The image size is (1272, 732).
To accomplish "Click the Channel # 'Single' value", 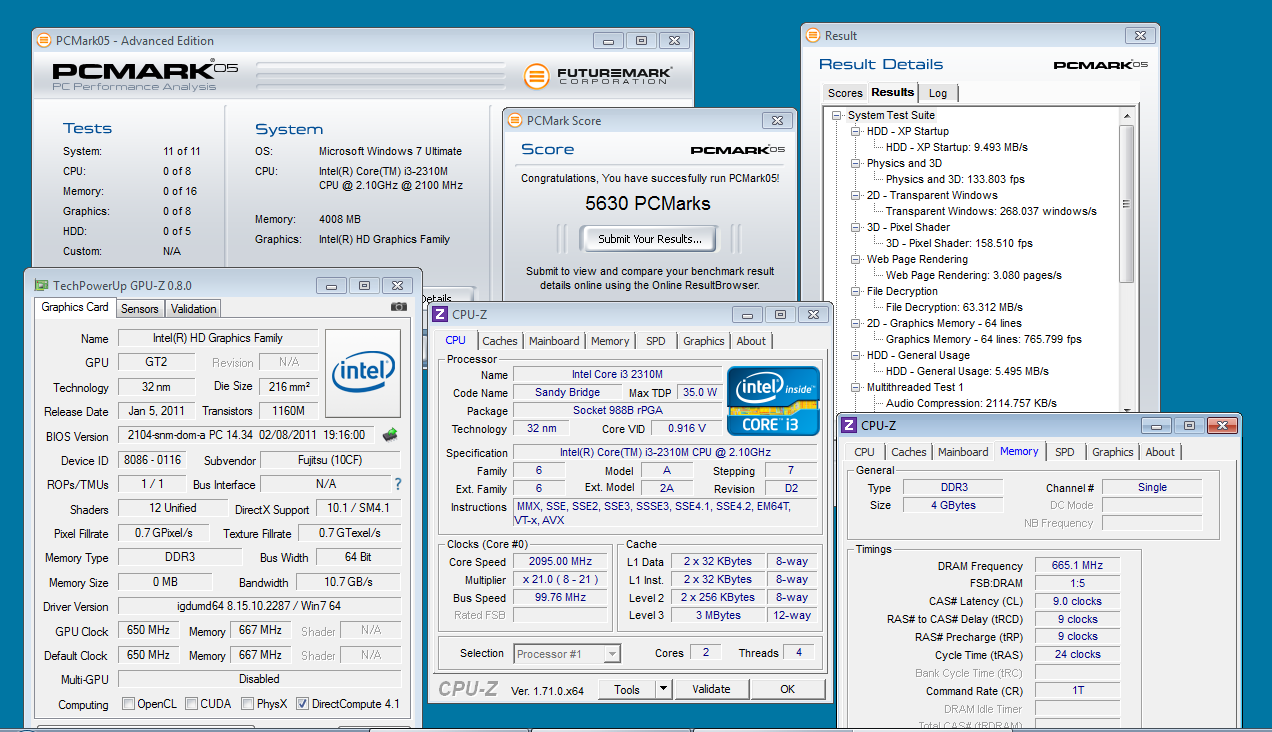I will pos(1152,487).
